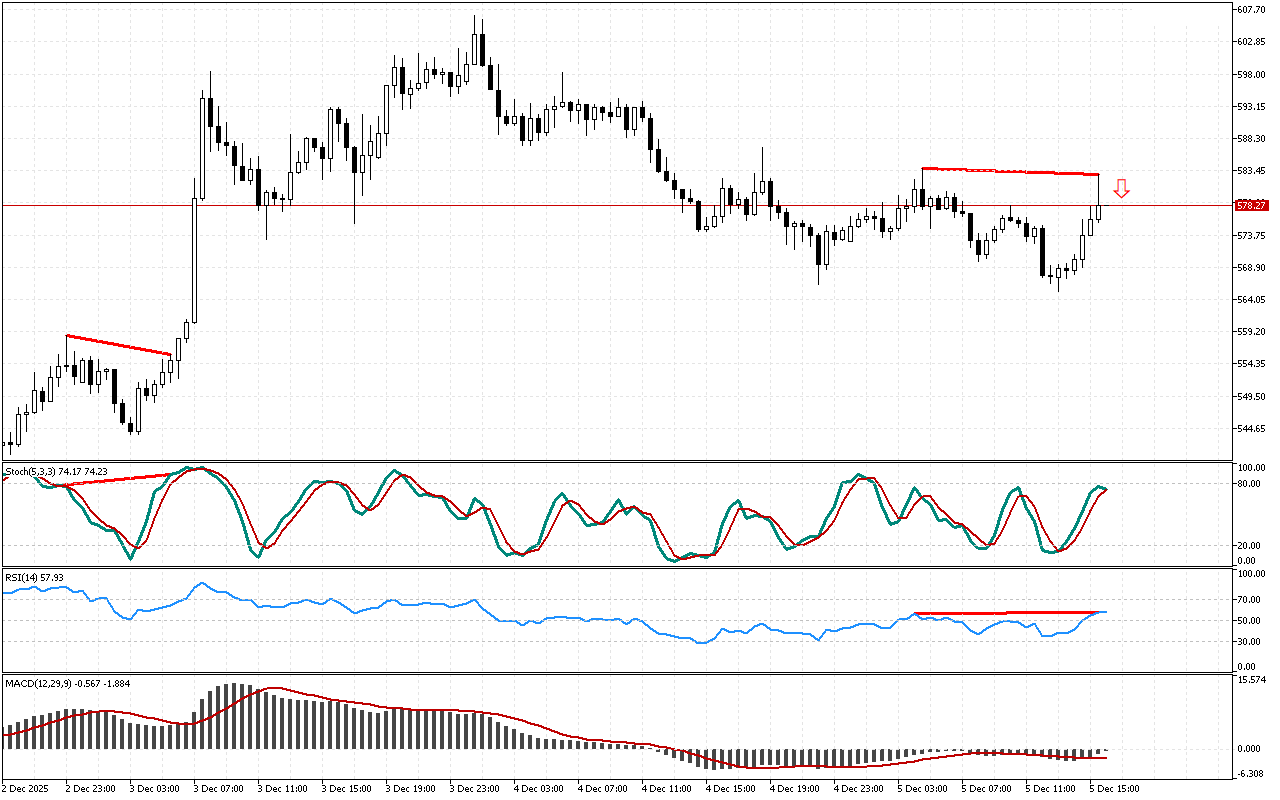Screen dimensions: 1280x800
Task: Click the red down arrow marker
Action: [1122, 188]
